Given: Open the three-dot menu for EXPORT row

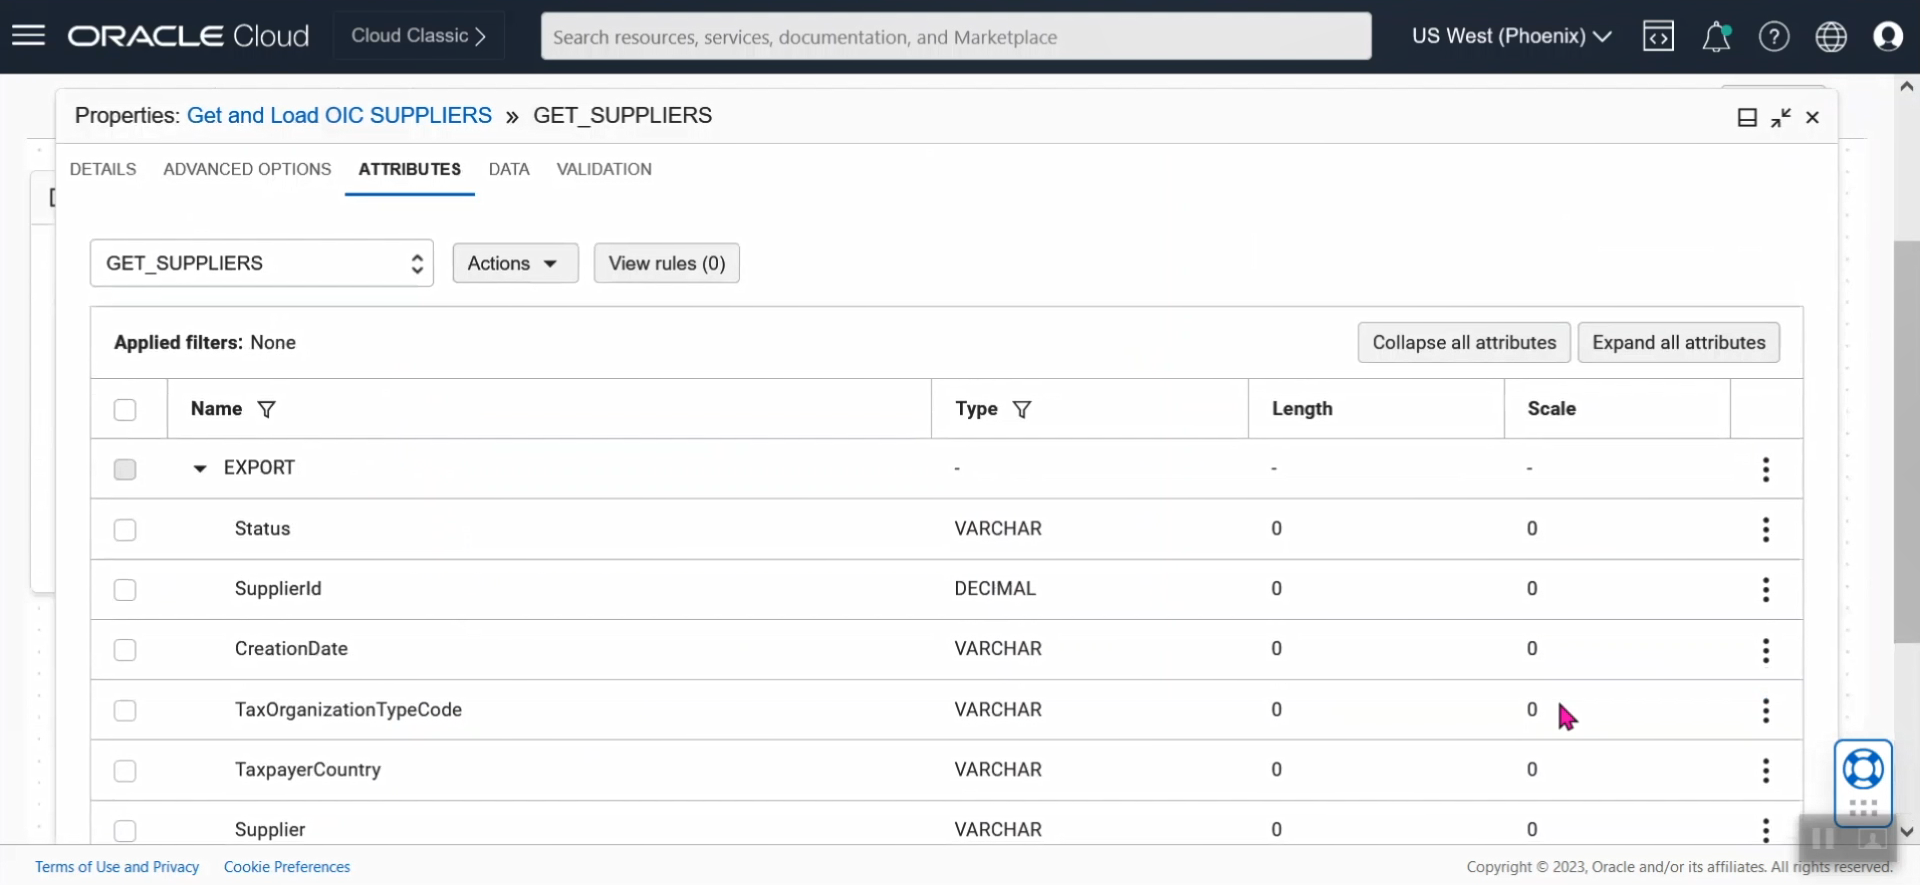Looking at the screenshot, I should [1766, 469].
